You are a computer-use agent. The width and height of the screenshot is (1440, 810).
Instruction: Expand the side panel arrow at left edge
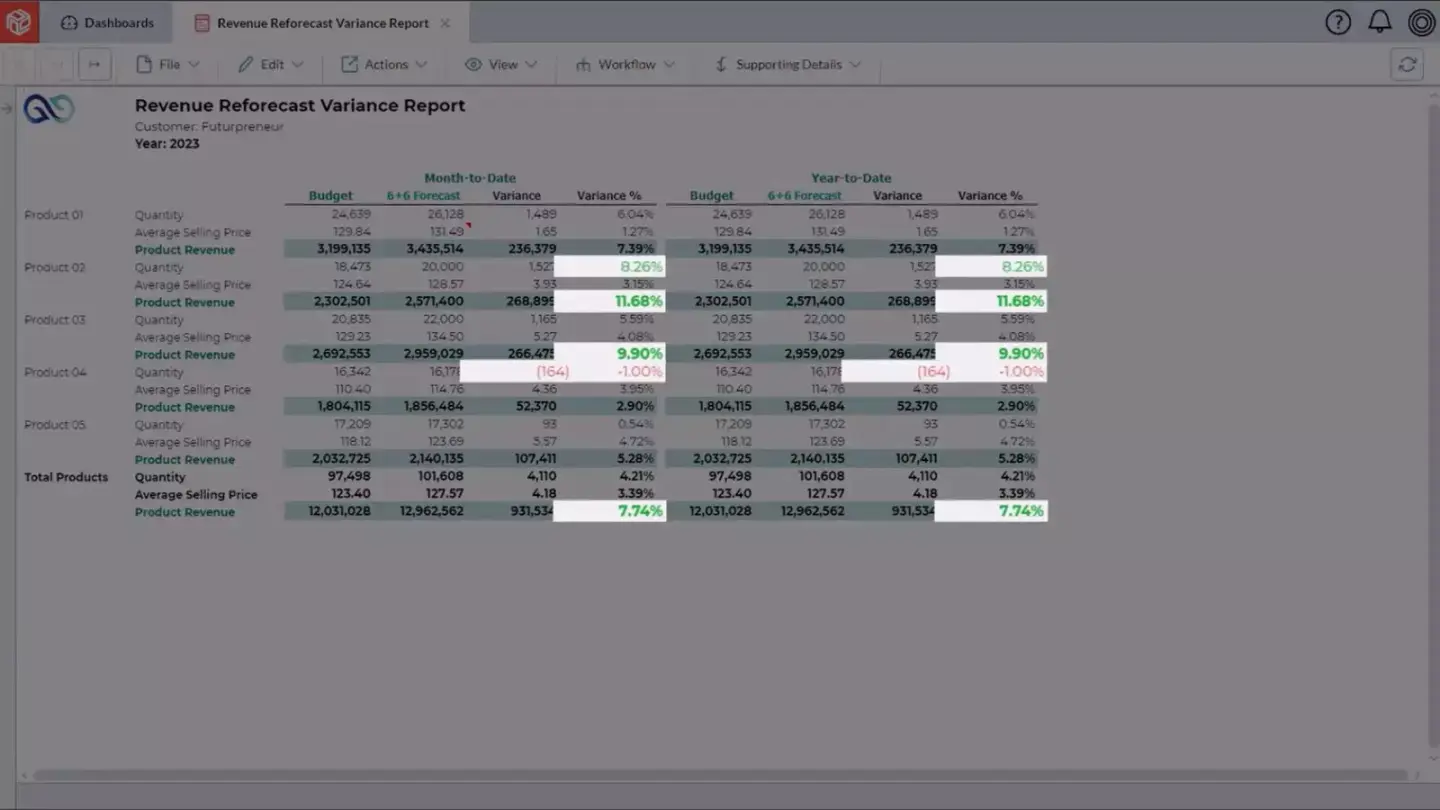(x=7, y=108)
